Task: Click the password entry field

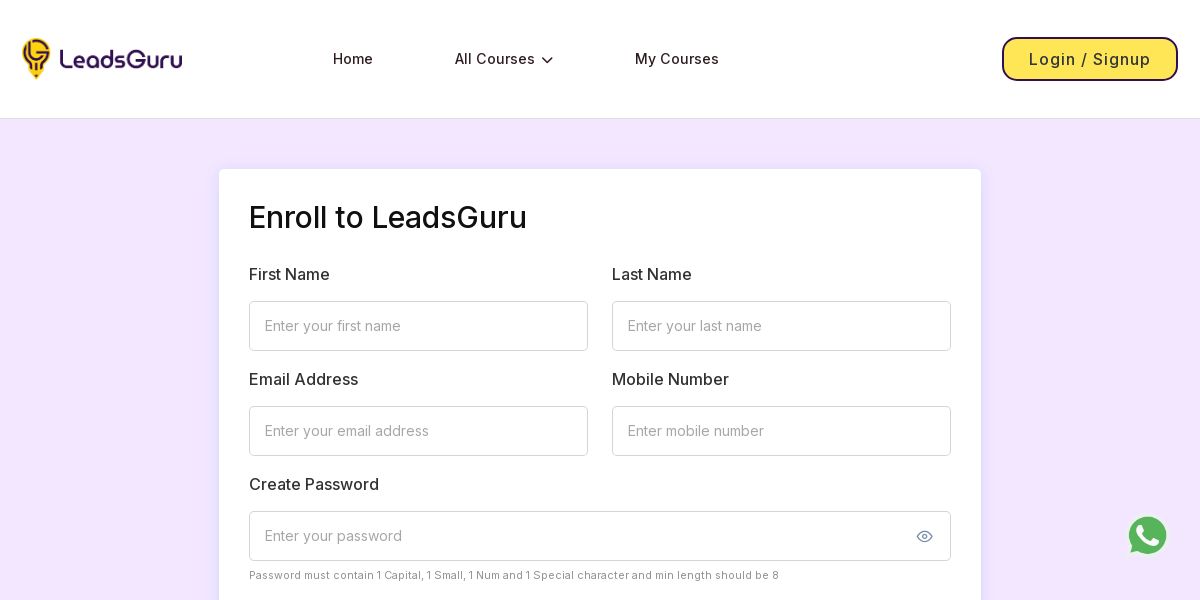Action: [x=580, y=536]
